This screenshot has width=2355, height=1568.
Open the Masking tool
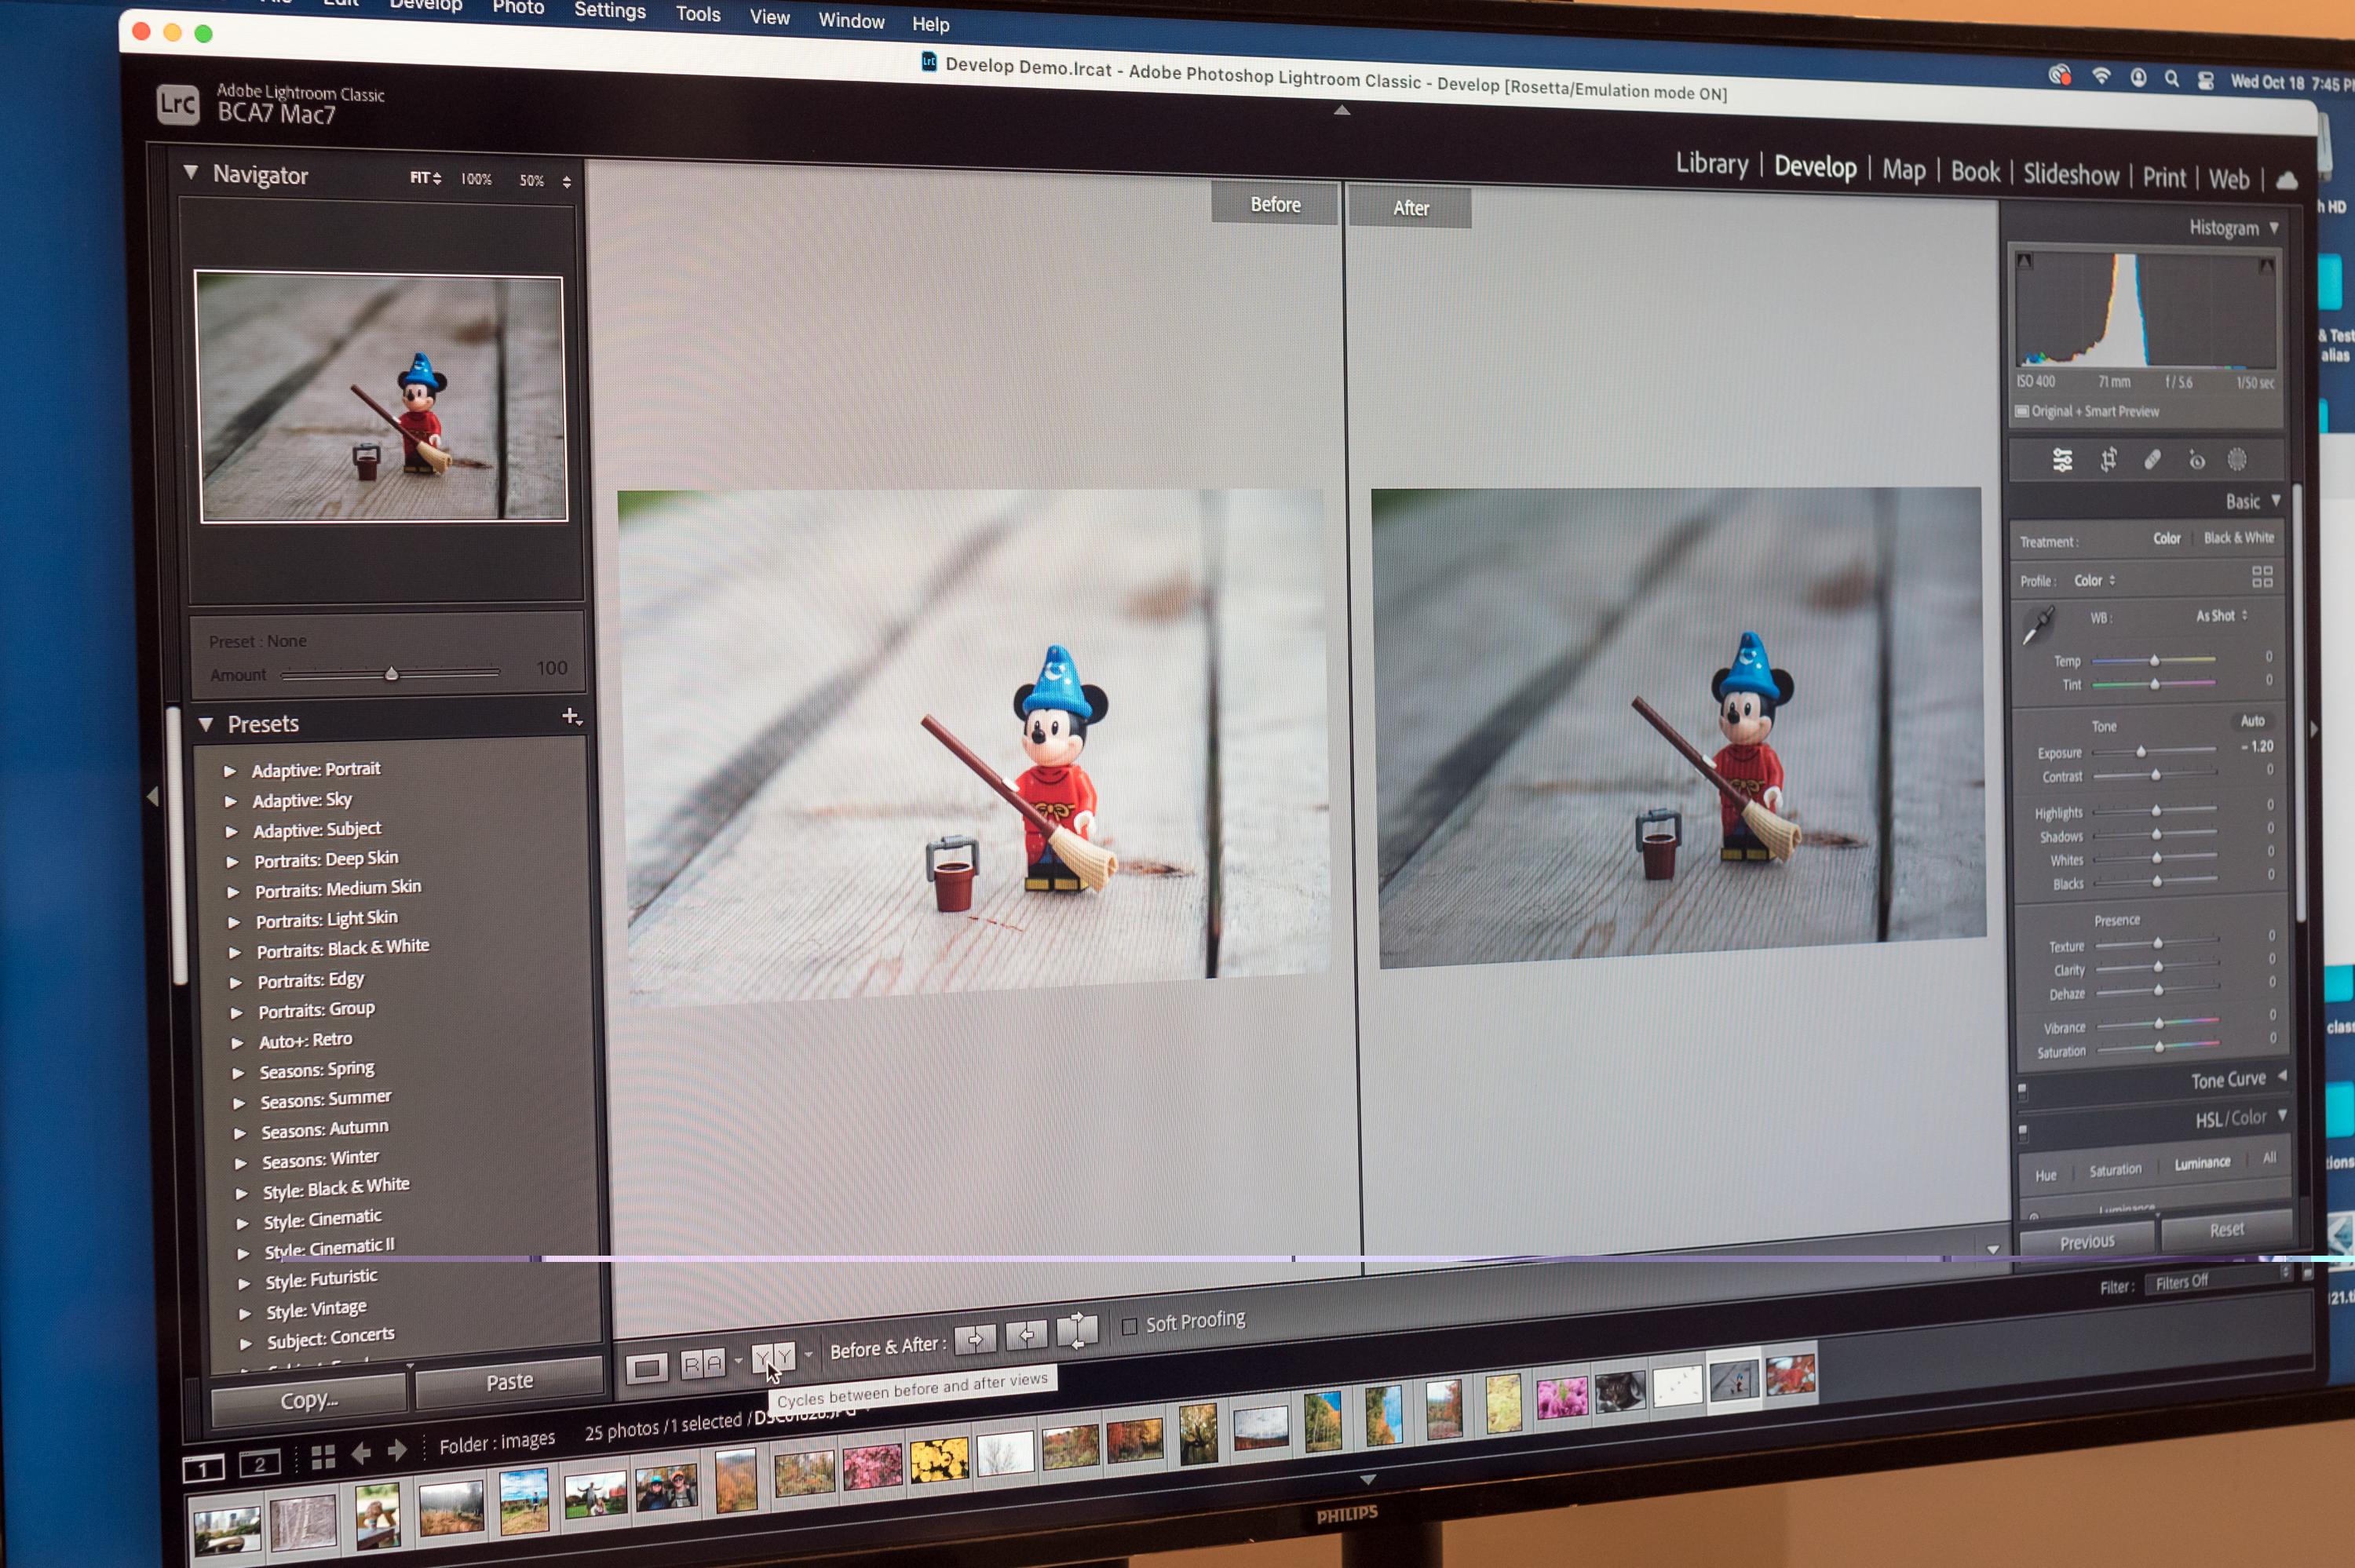(x=2237, y=460)
